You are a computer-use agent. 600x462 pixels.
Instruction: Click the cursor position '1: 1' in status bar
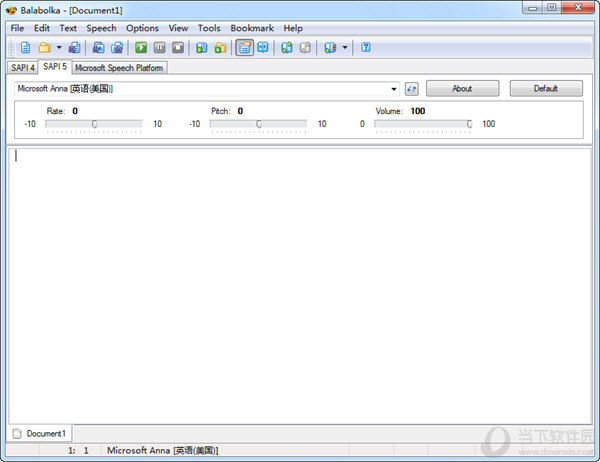[78, 451]
